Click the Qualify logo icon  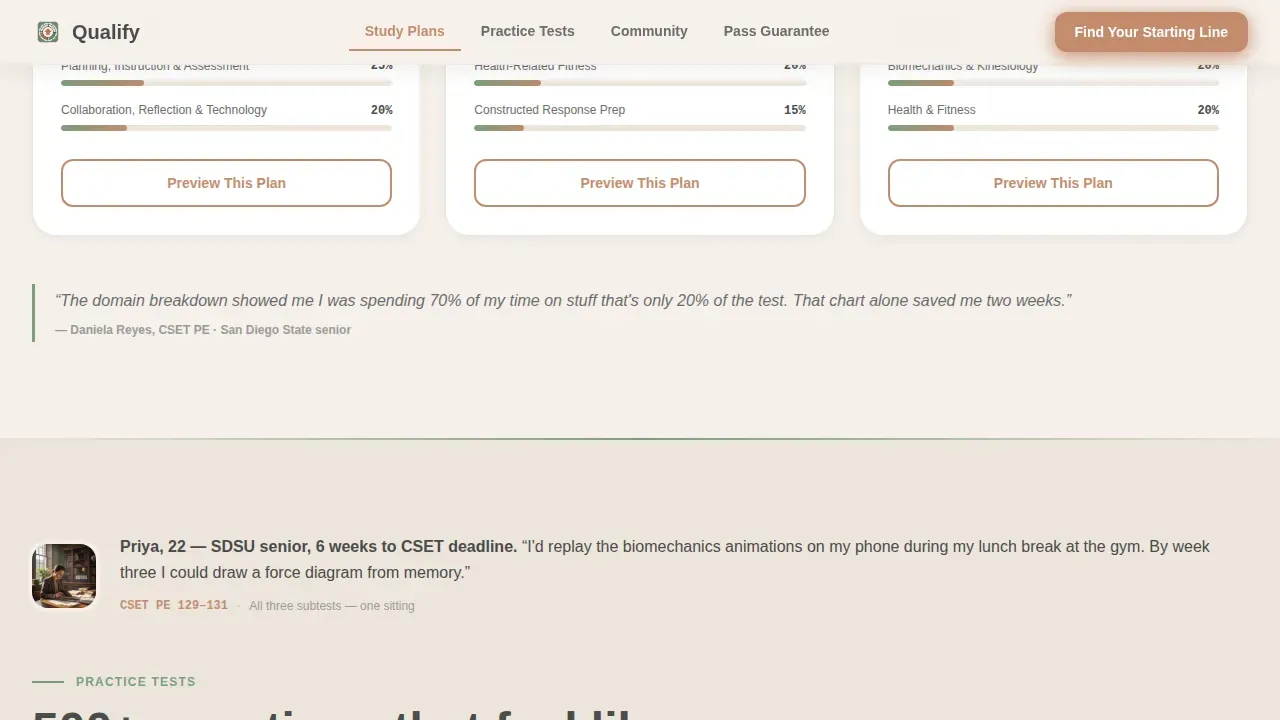click(48, 32)
